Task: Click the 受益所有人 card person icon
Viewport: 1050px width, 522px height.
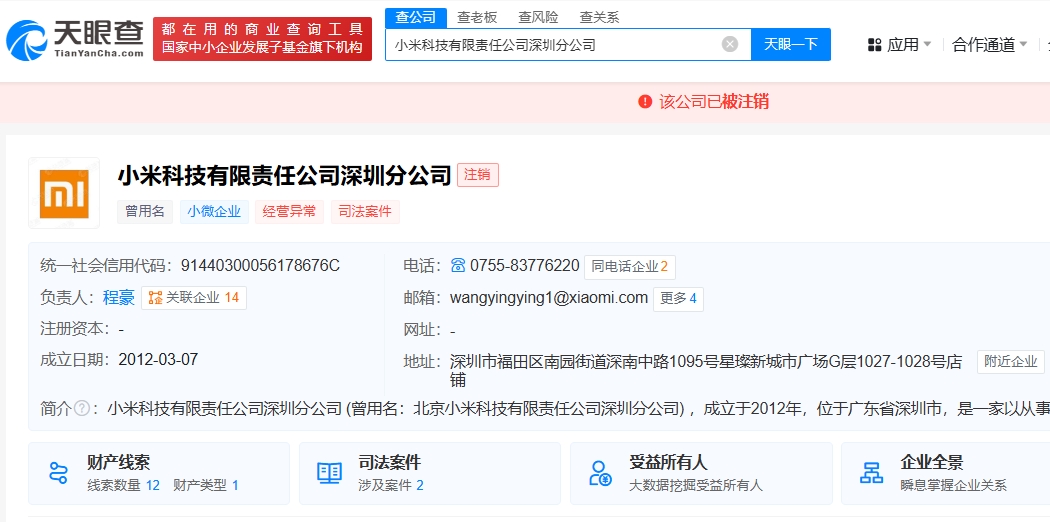Action: [600, 473]
